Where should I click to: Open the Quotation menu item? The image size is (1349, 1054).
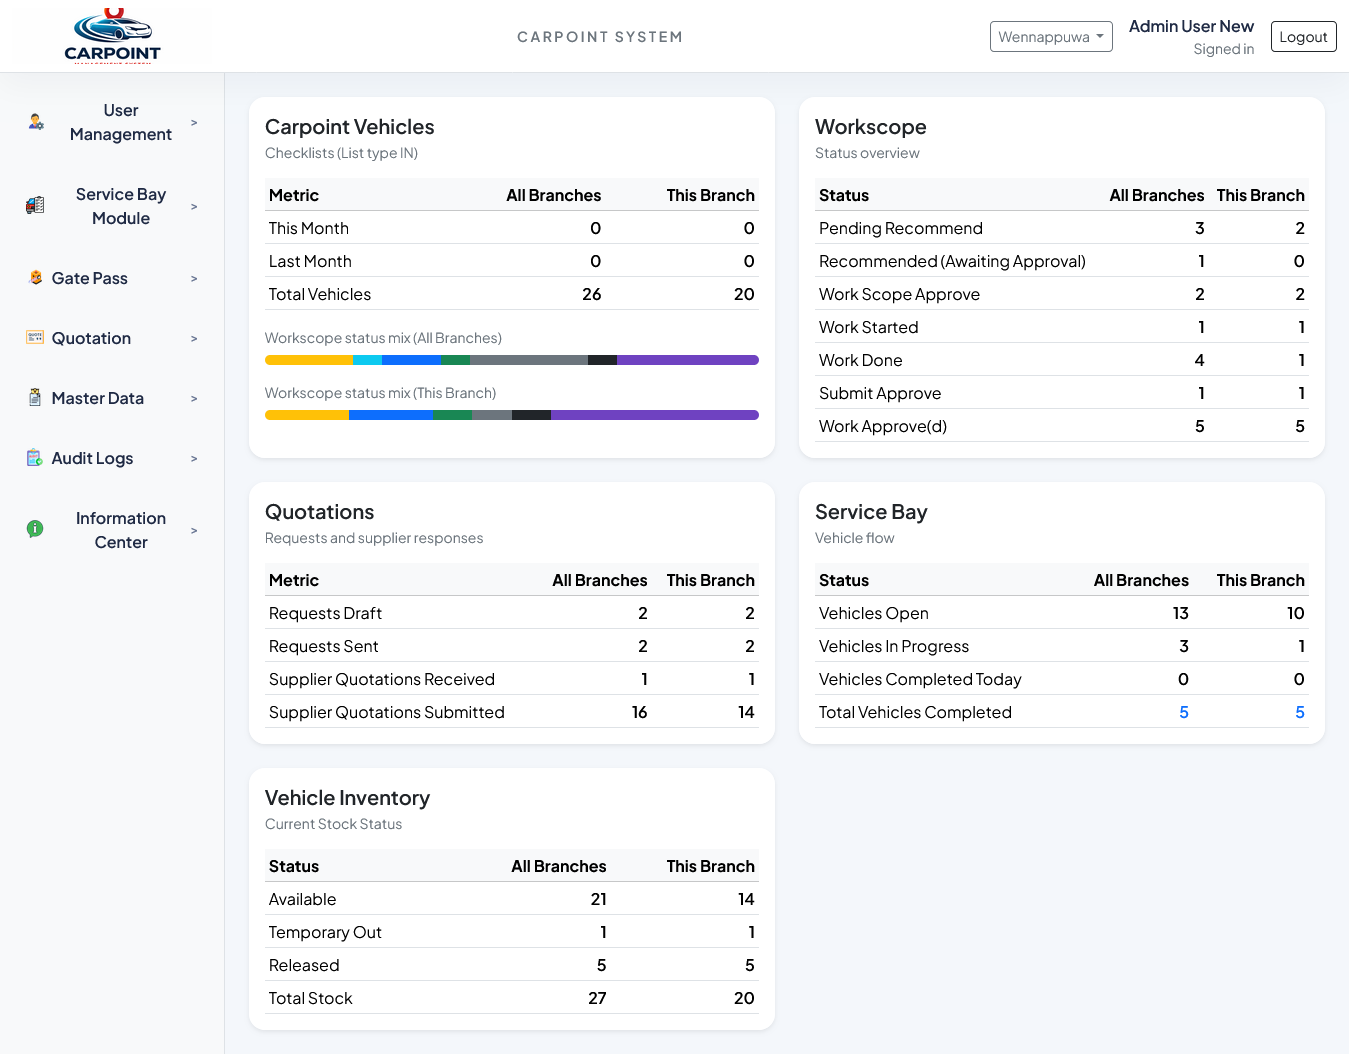point(91,338)
